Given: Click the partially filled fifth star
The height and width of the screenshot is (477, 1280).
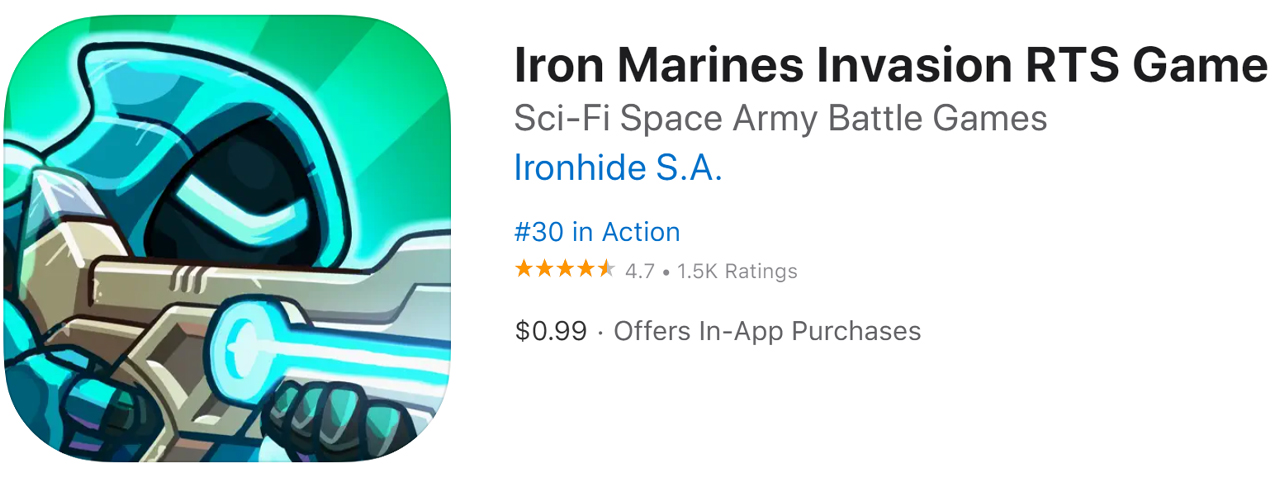Looking at the screenshot, I should pyautogui.click(x=605, y=269).
